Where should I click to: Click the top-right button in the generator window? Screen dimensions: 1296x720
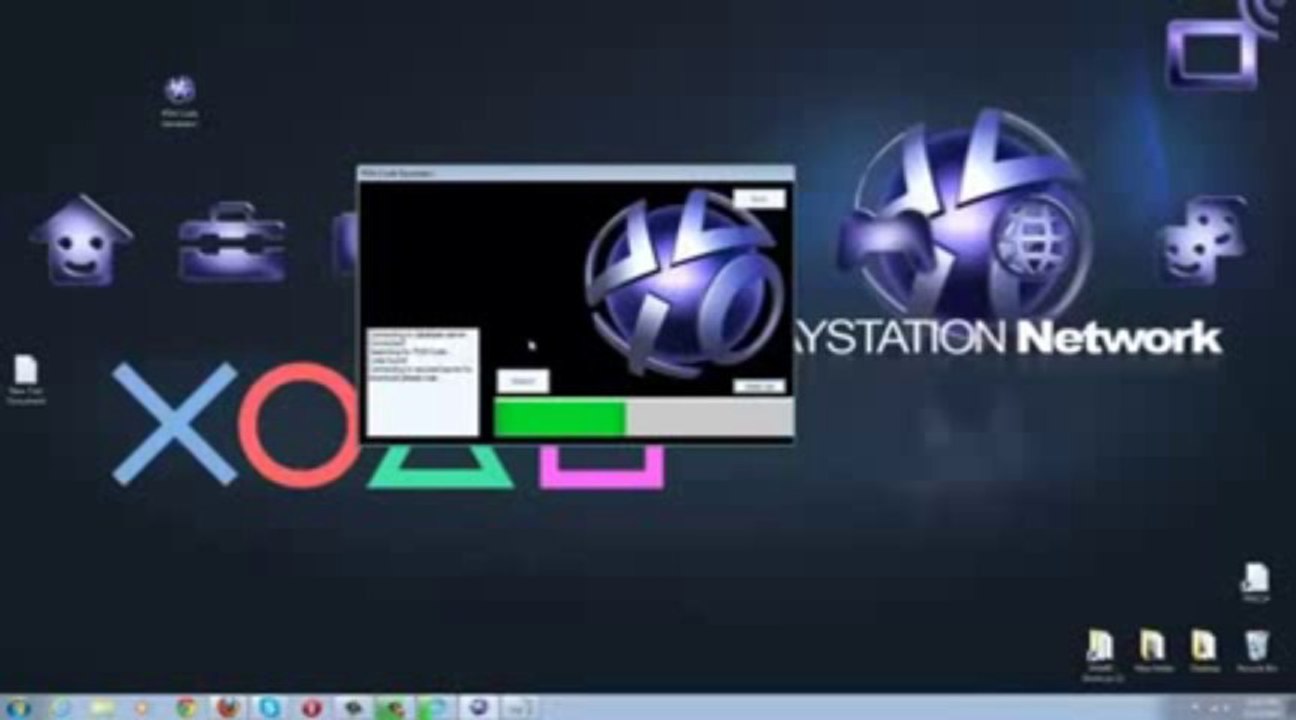759,199
